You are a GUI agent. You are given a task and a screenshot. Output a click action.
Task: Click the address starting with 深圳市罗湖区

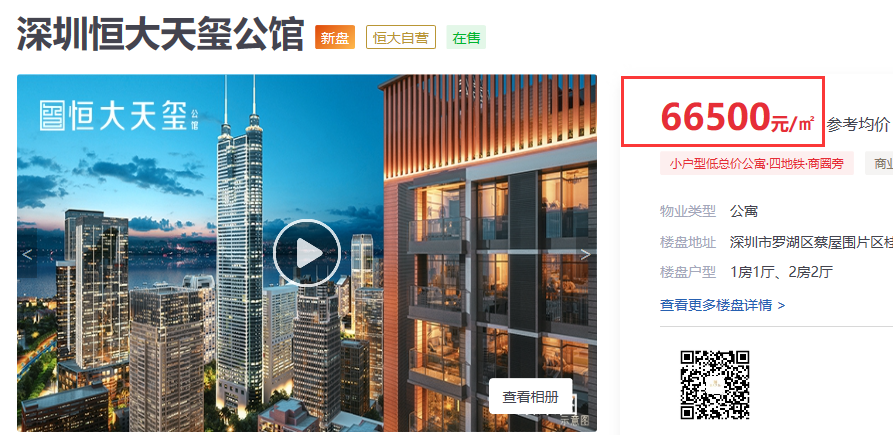[811, 242]
